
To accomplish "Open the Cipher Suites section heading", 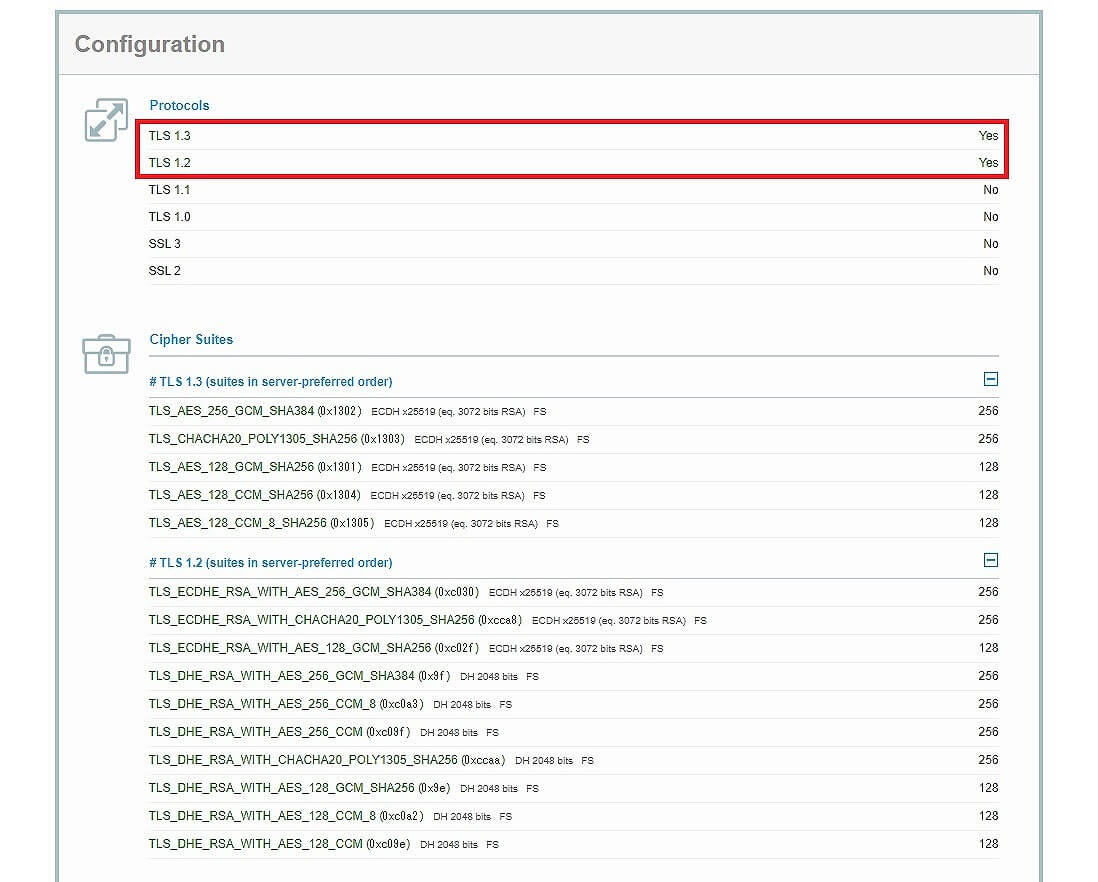I will pos(191,340).
